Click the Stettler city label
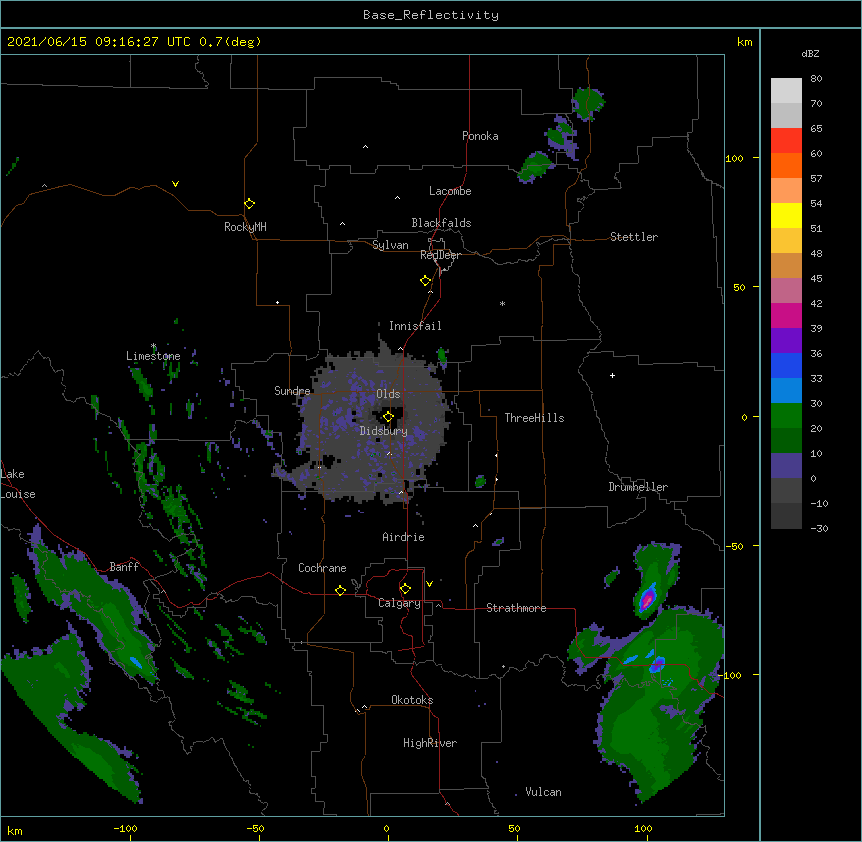This screenshot has height=842, width=862. point(634,237)
